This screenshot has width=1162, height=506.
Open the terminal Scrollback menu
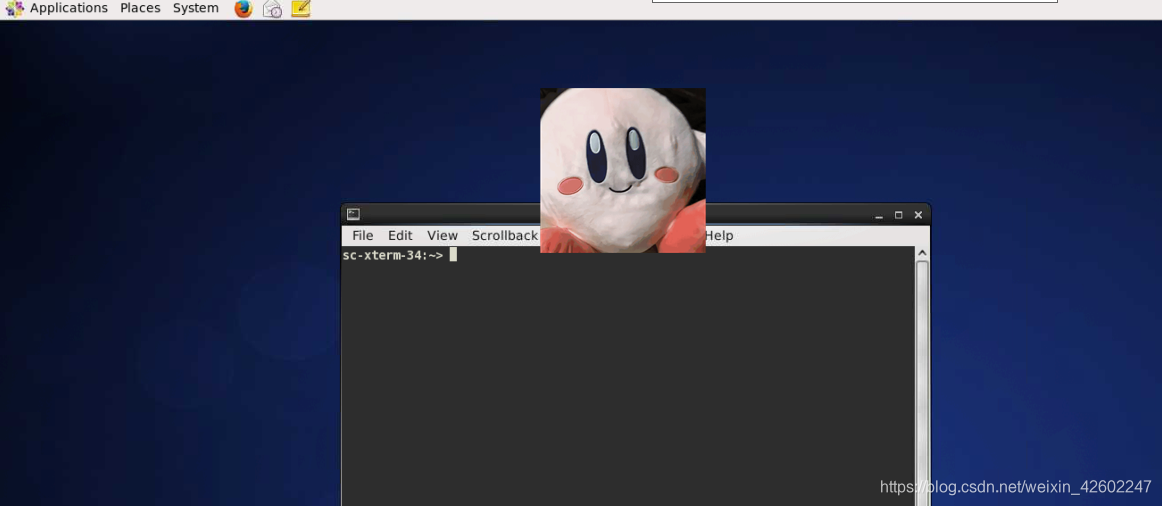pyautogui.click(x=505, y=236)
